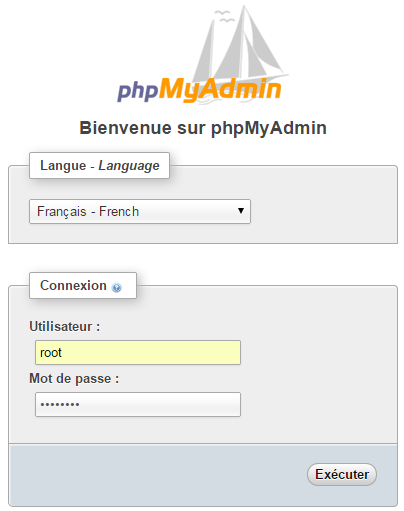This screenshot has width=404, height=511.
Task: Click the purple "php" logo text
Action: coord(137,90)
